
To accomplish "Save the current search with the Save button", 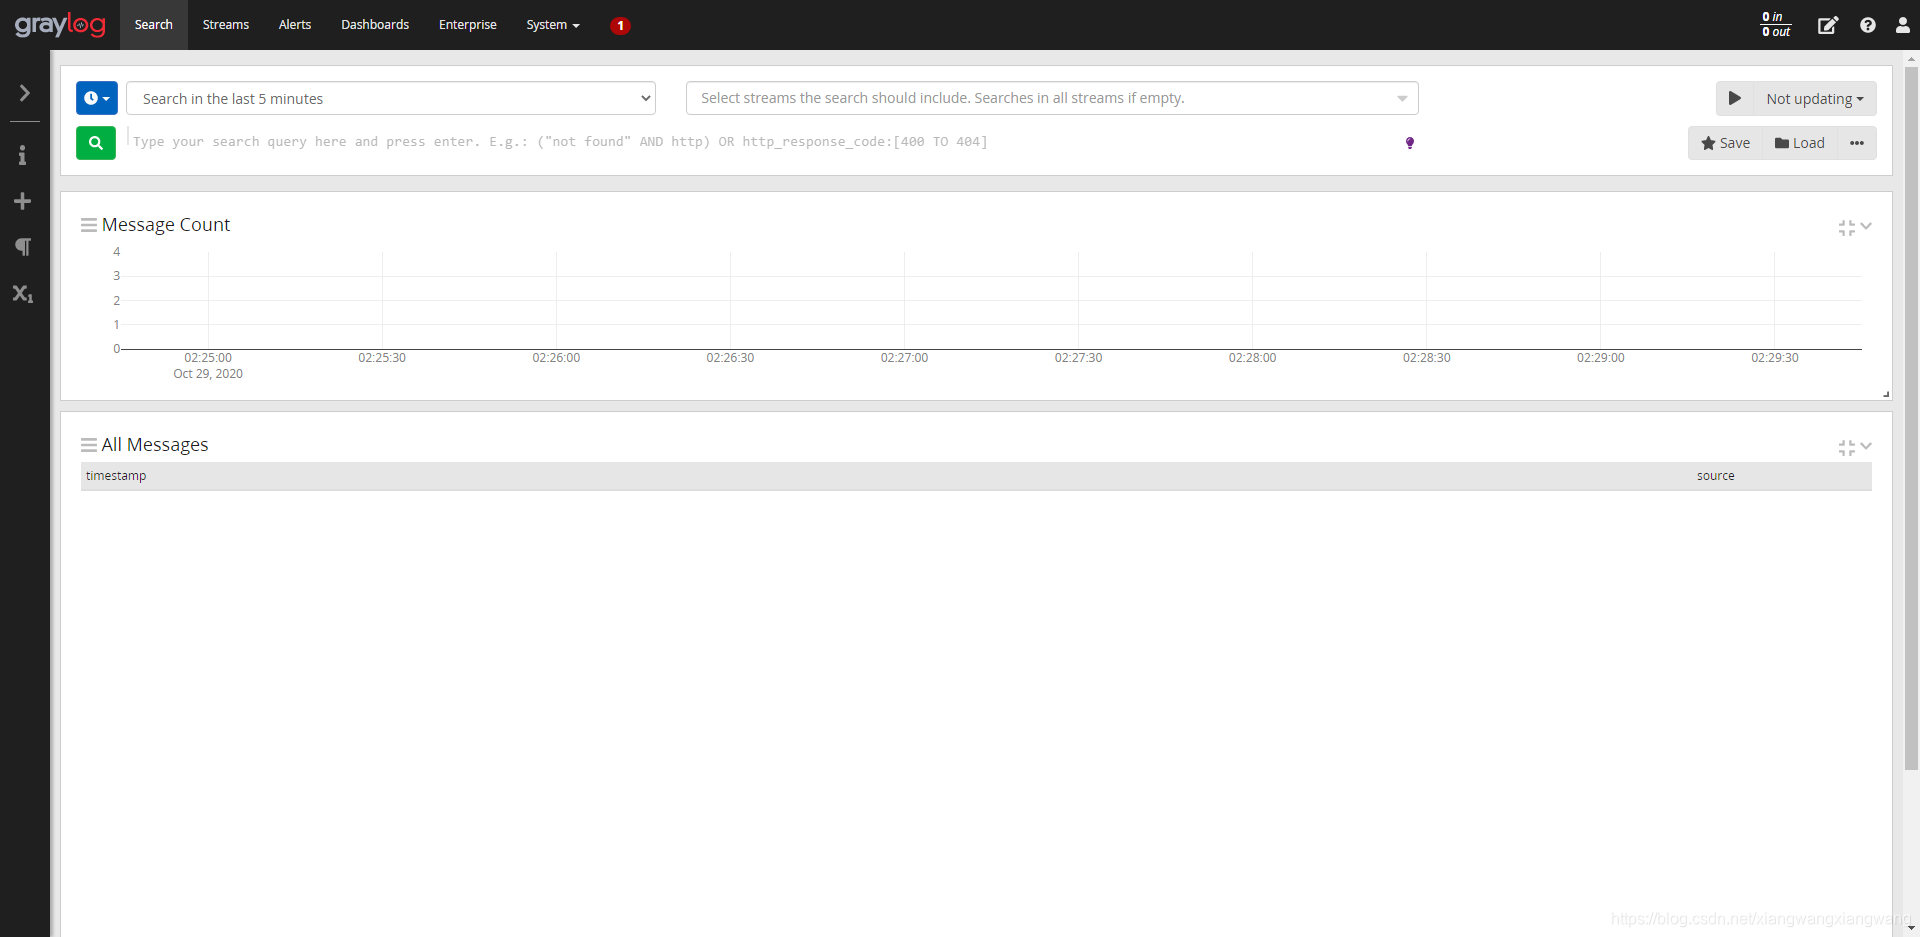I will (x=1725, y=143).
